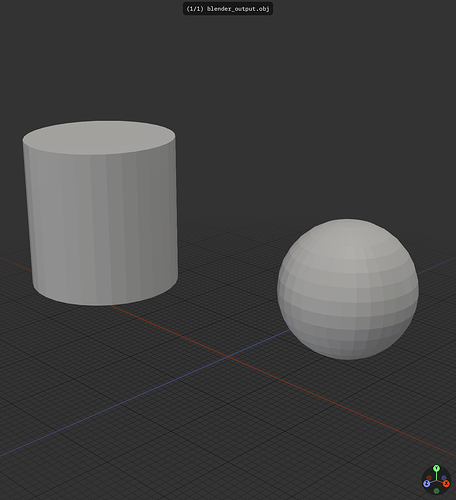Click the dark red negative X gizmo dot
The height and width of the screenshot is (500, 456).
429,478
